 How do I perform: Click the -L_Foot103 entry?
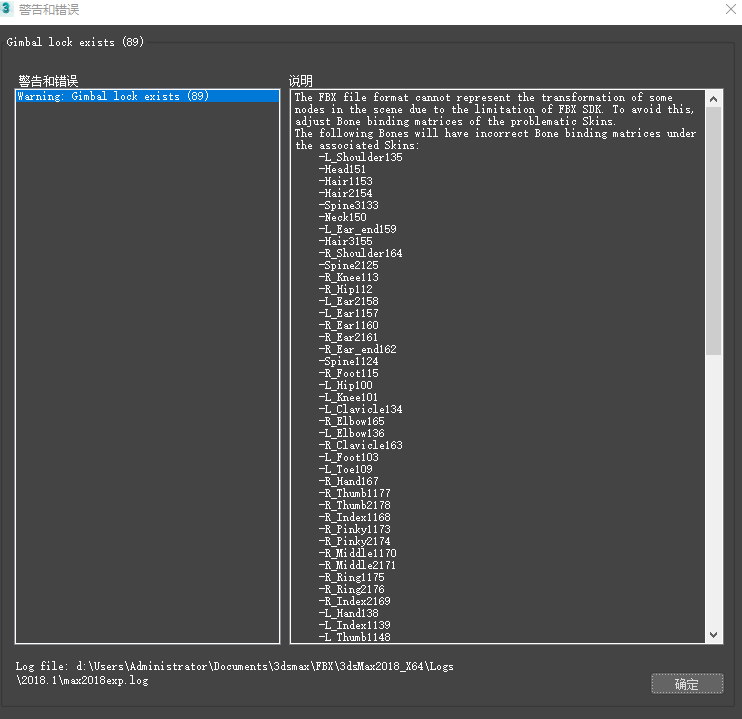(349, 457)
